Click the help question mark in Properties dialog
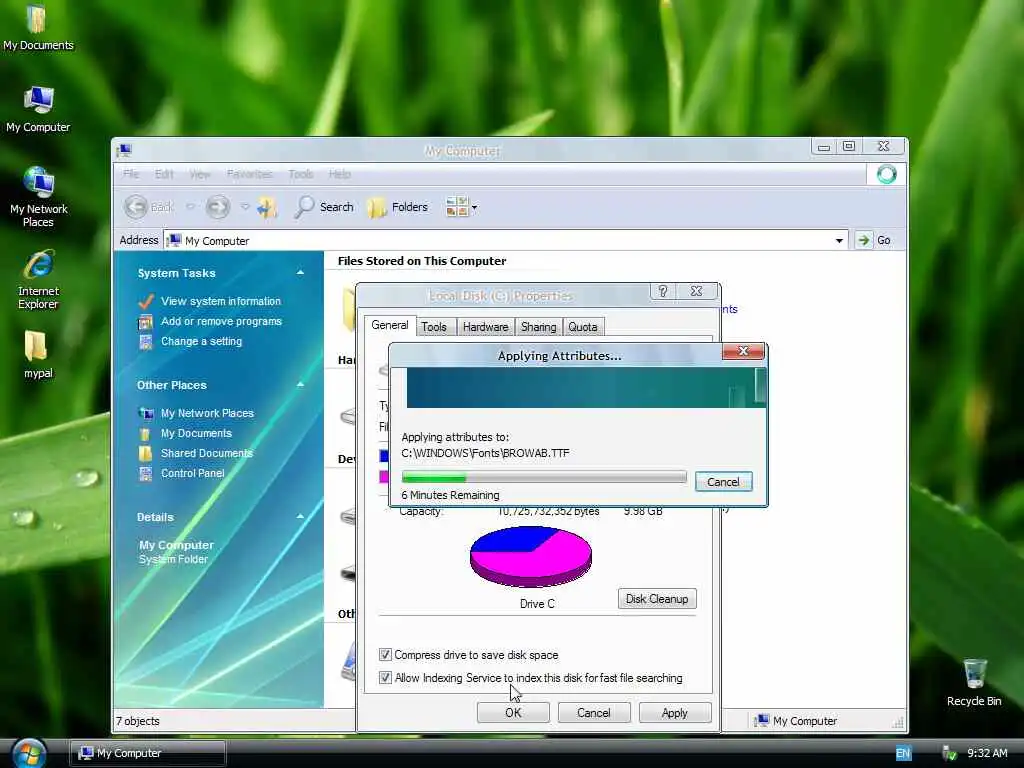The width and height of the screenshot is (1024, 768). 663,291
